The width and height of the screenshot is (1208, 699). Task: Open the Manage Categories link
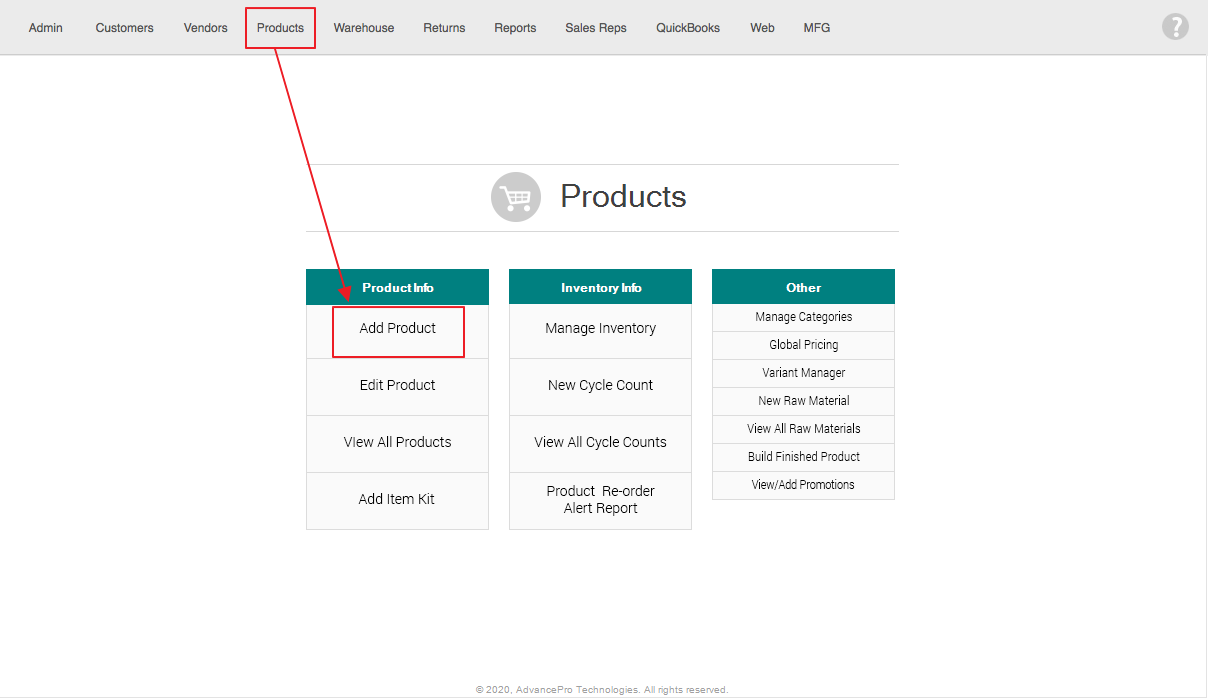pos(803,318)
